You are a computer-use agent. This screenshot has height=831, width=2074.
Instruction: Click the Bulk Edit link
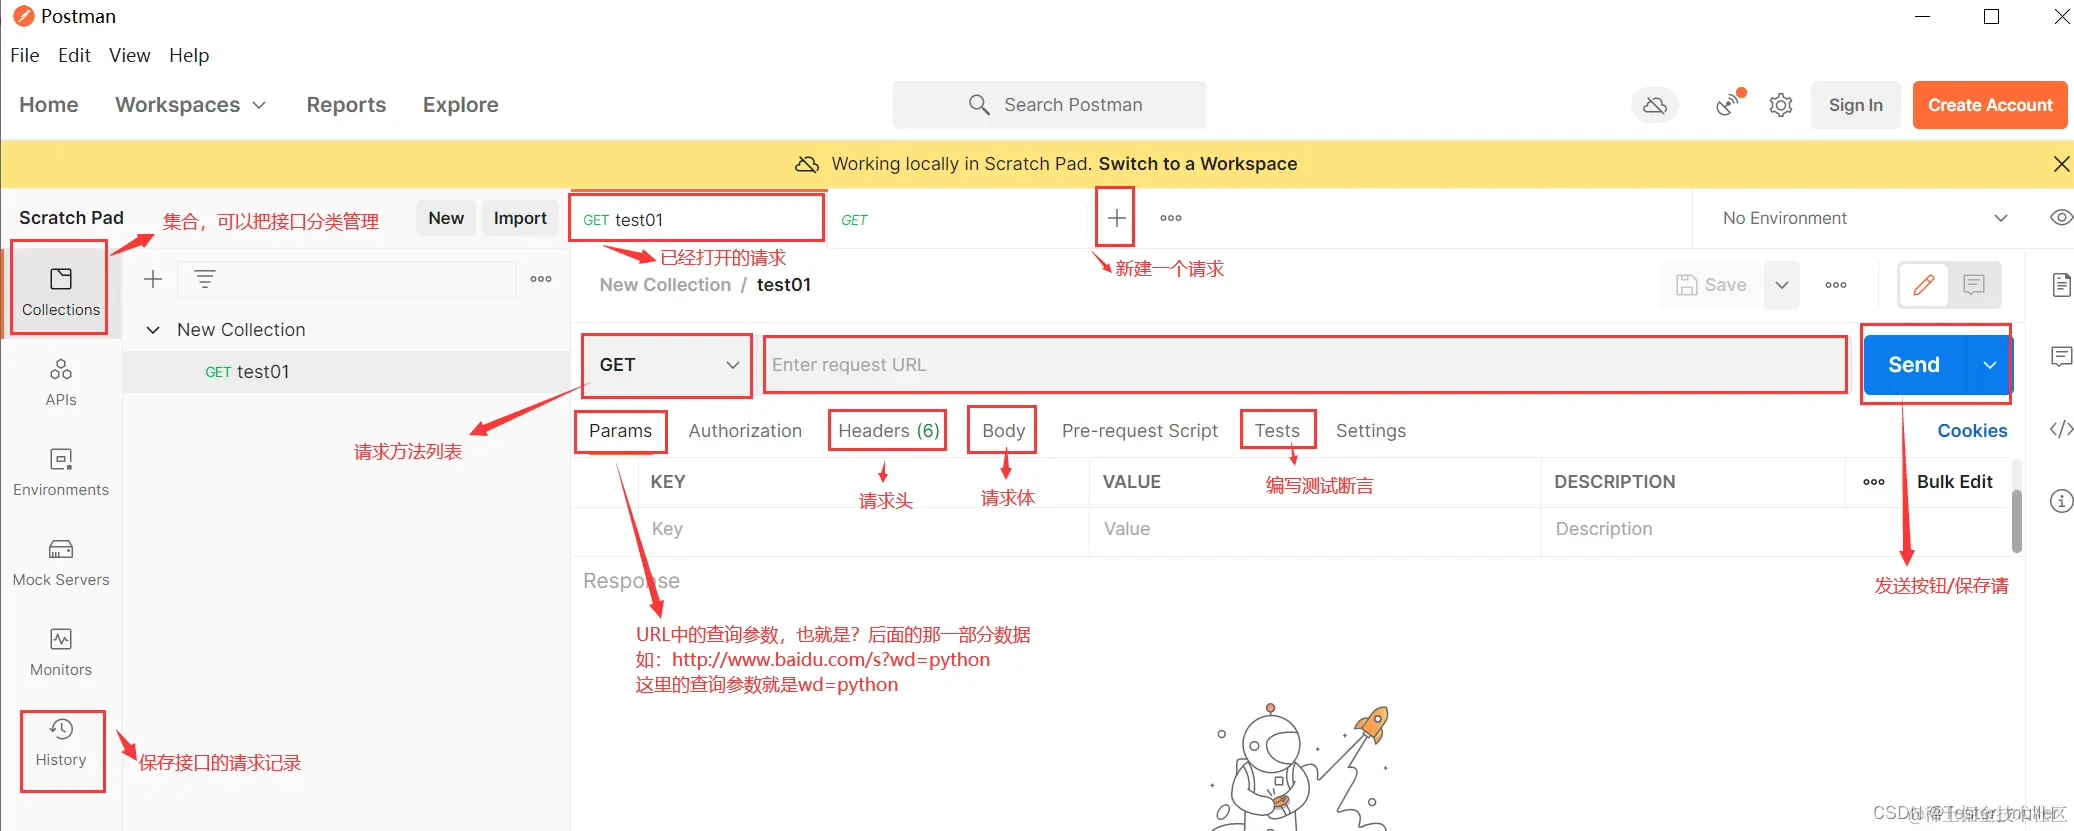point(1954,482)
